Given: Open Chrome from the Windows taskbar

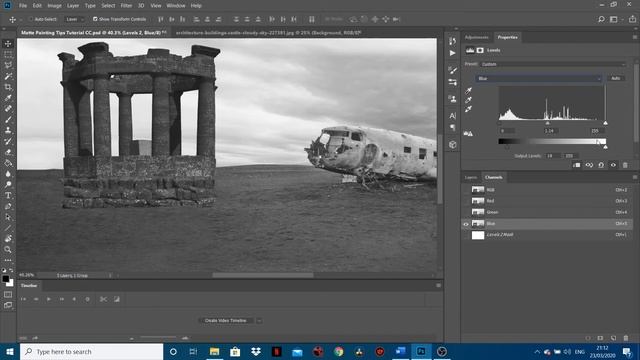Looking at the screenshot, I should [x=338, y=351].
